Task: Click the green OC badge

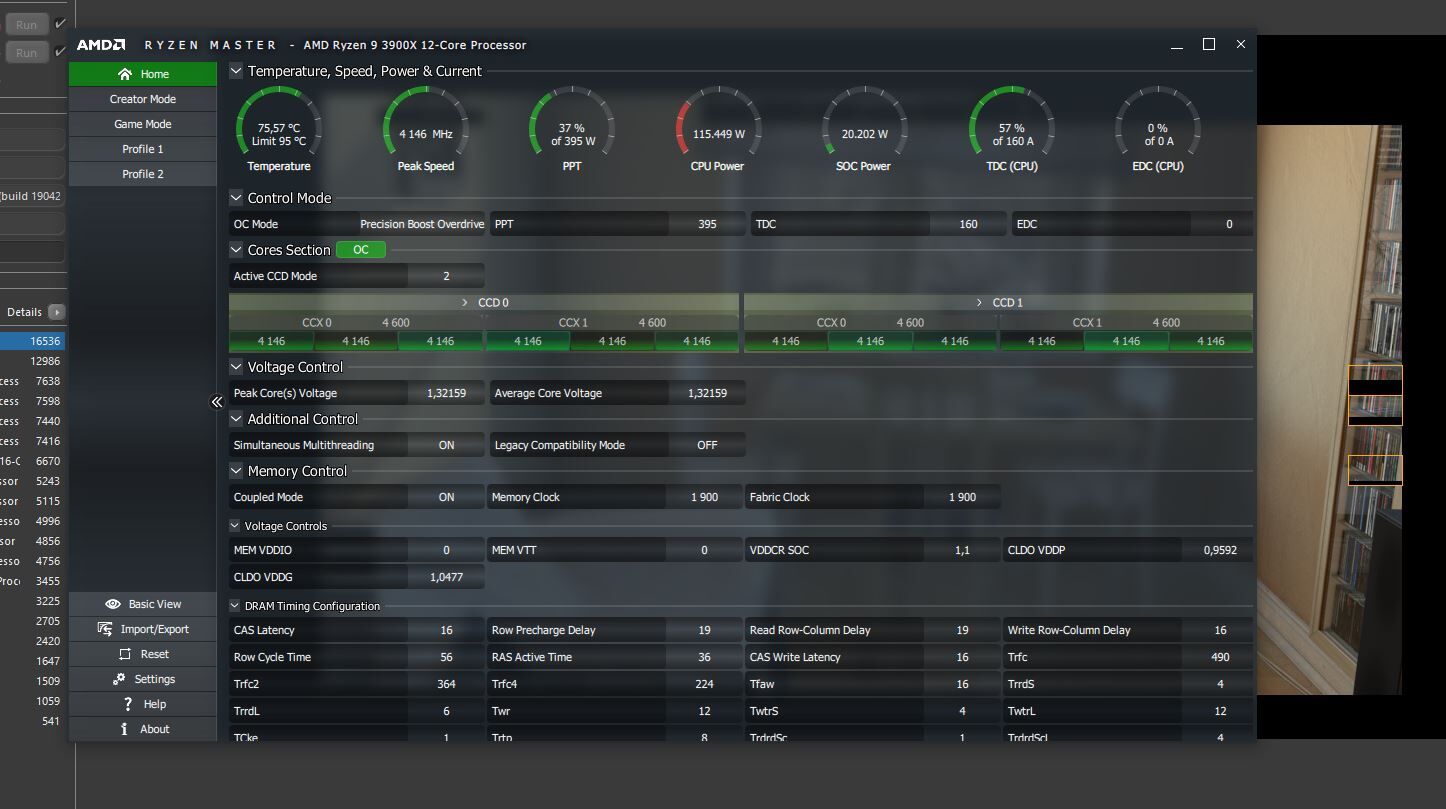Action: pyautogui.click(x=361, y=250)
